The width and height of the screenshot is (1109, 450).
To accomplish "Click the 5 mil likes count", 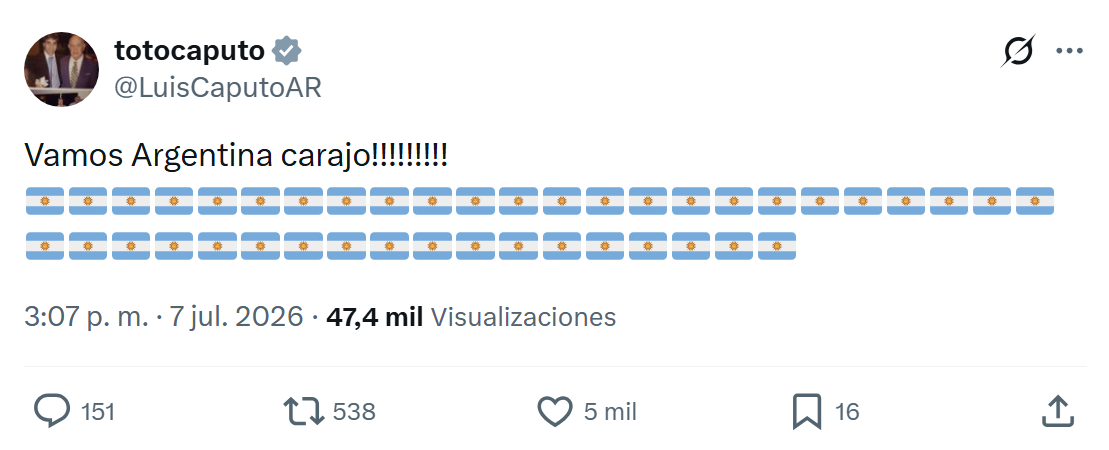I will click(610, 412).
